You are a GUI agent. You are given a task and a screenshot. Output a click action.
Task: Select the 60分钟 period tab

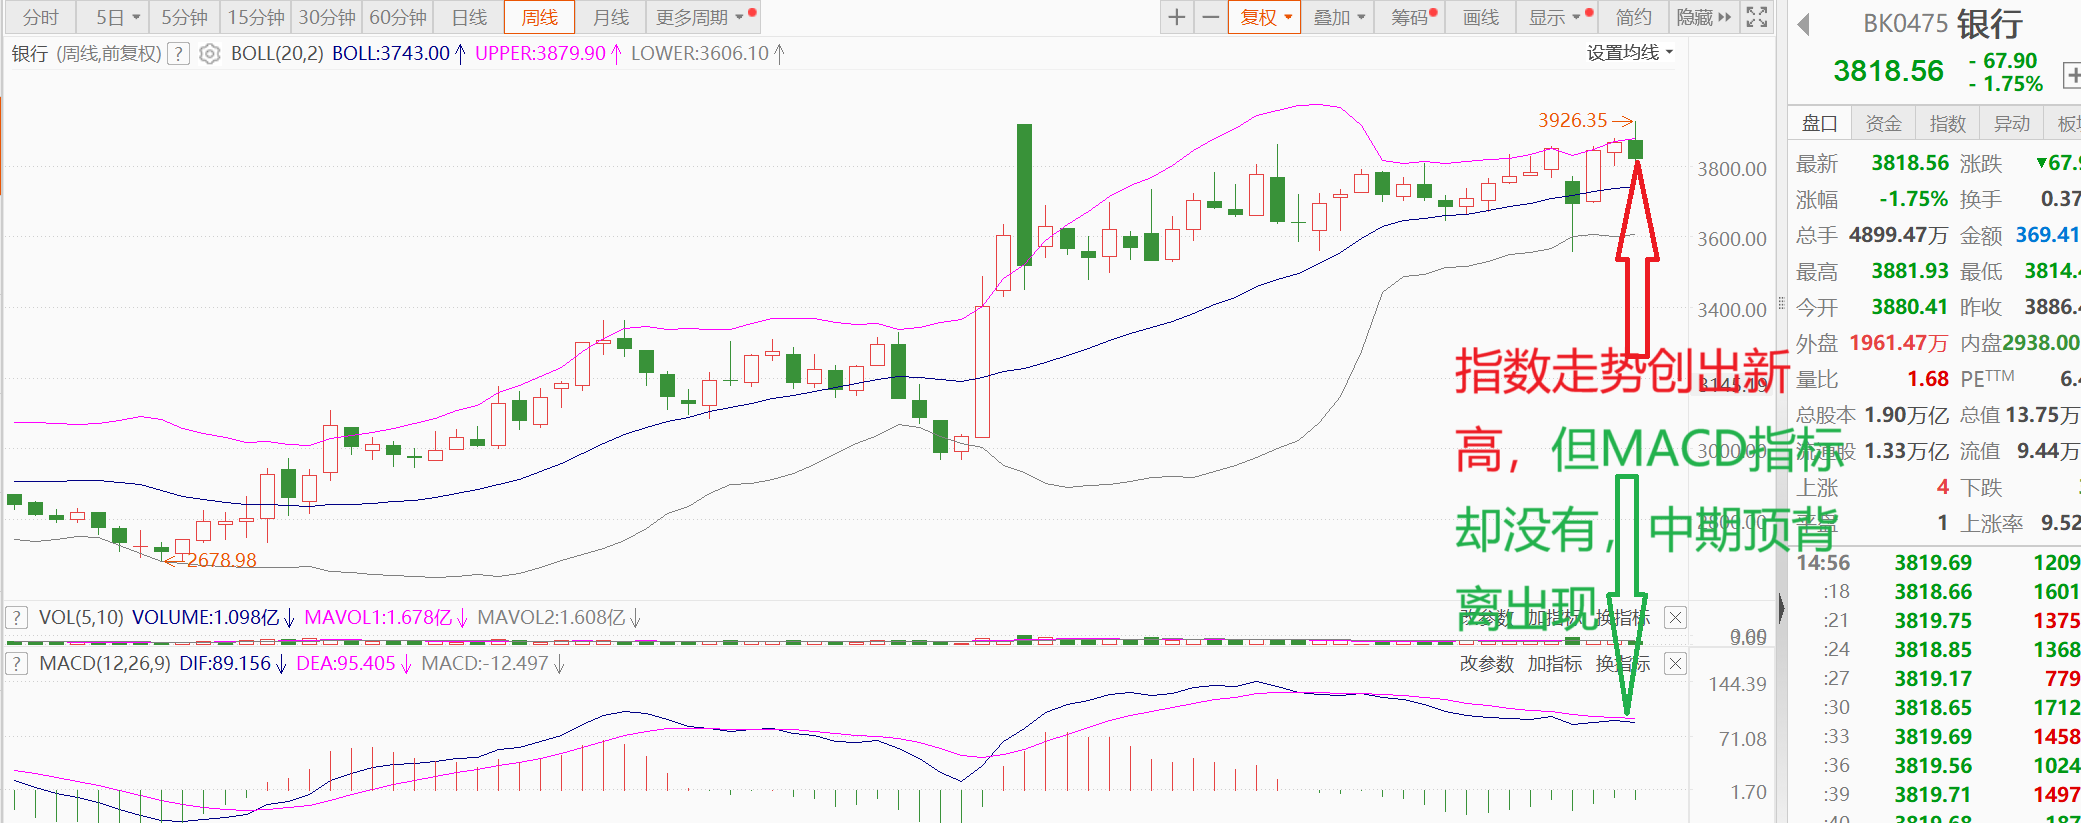pos(398,17)
